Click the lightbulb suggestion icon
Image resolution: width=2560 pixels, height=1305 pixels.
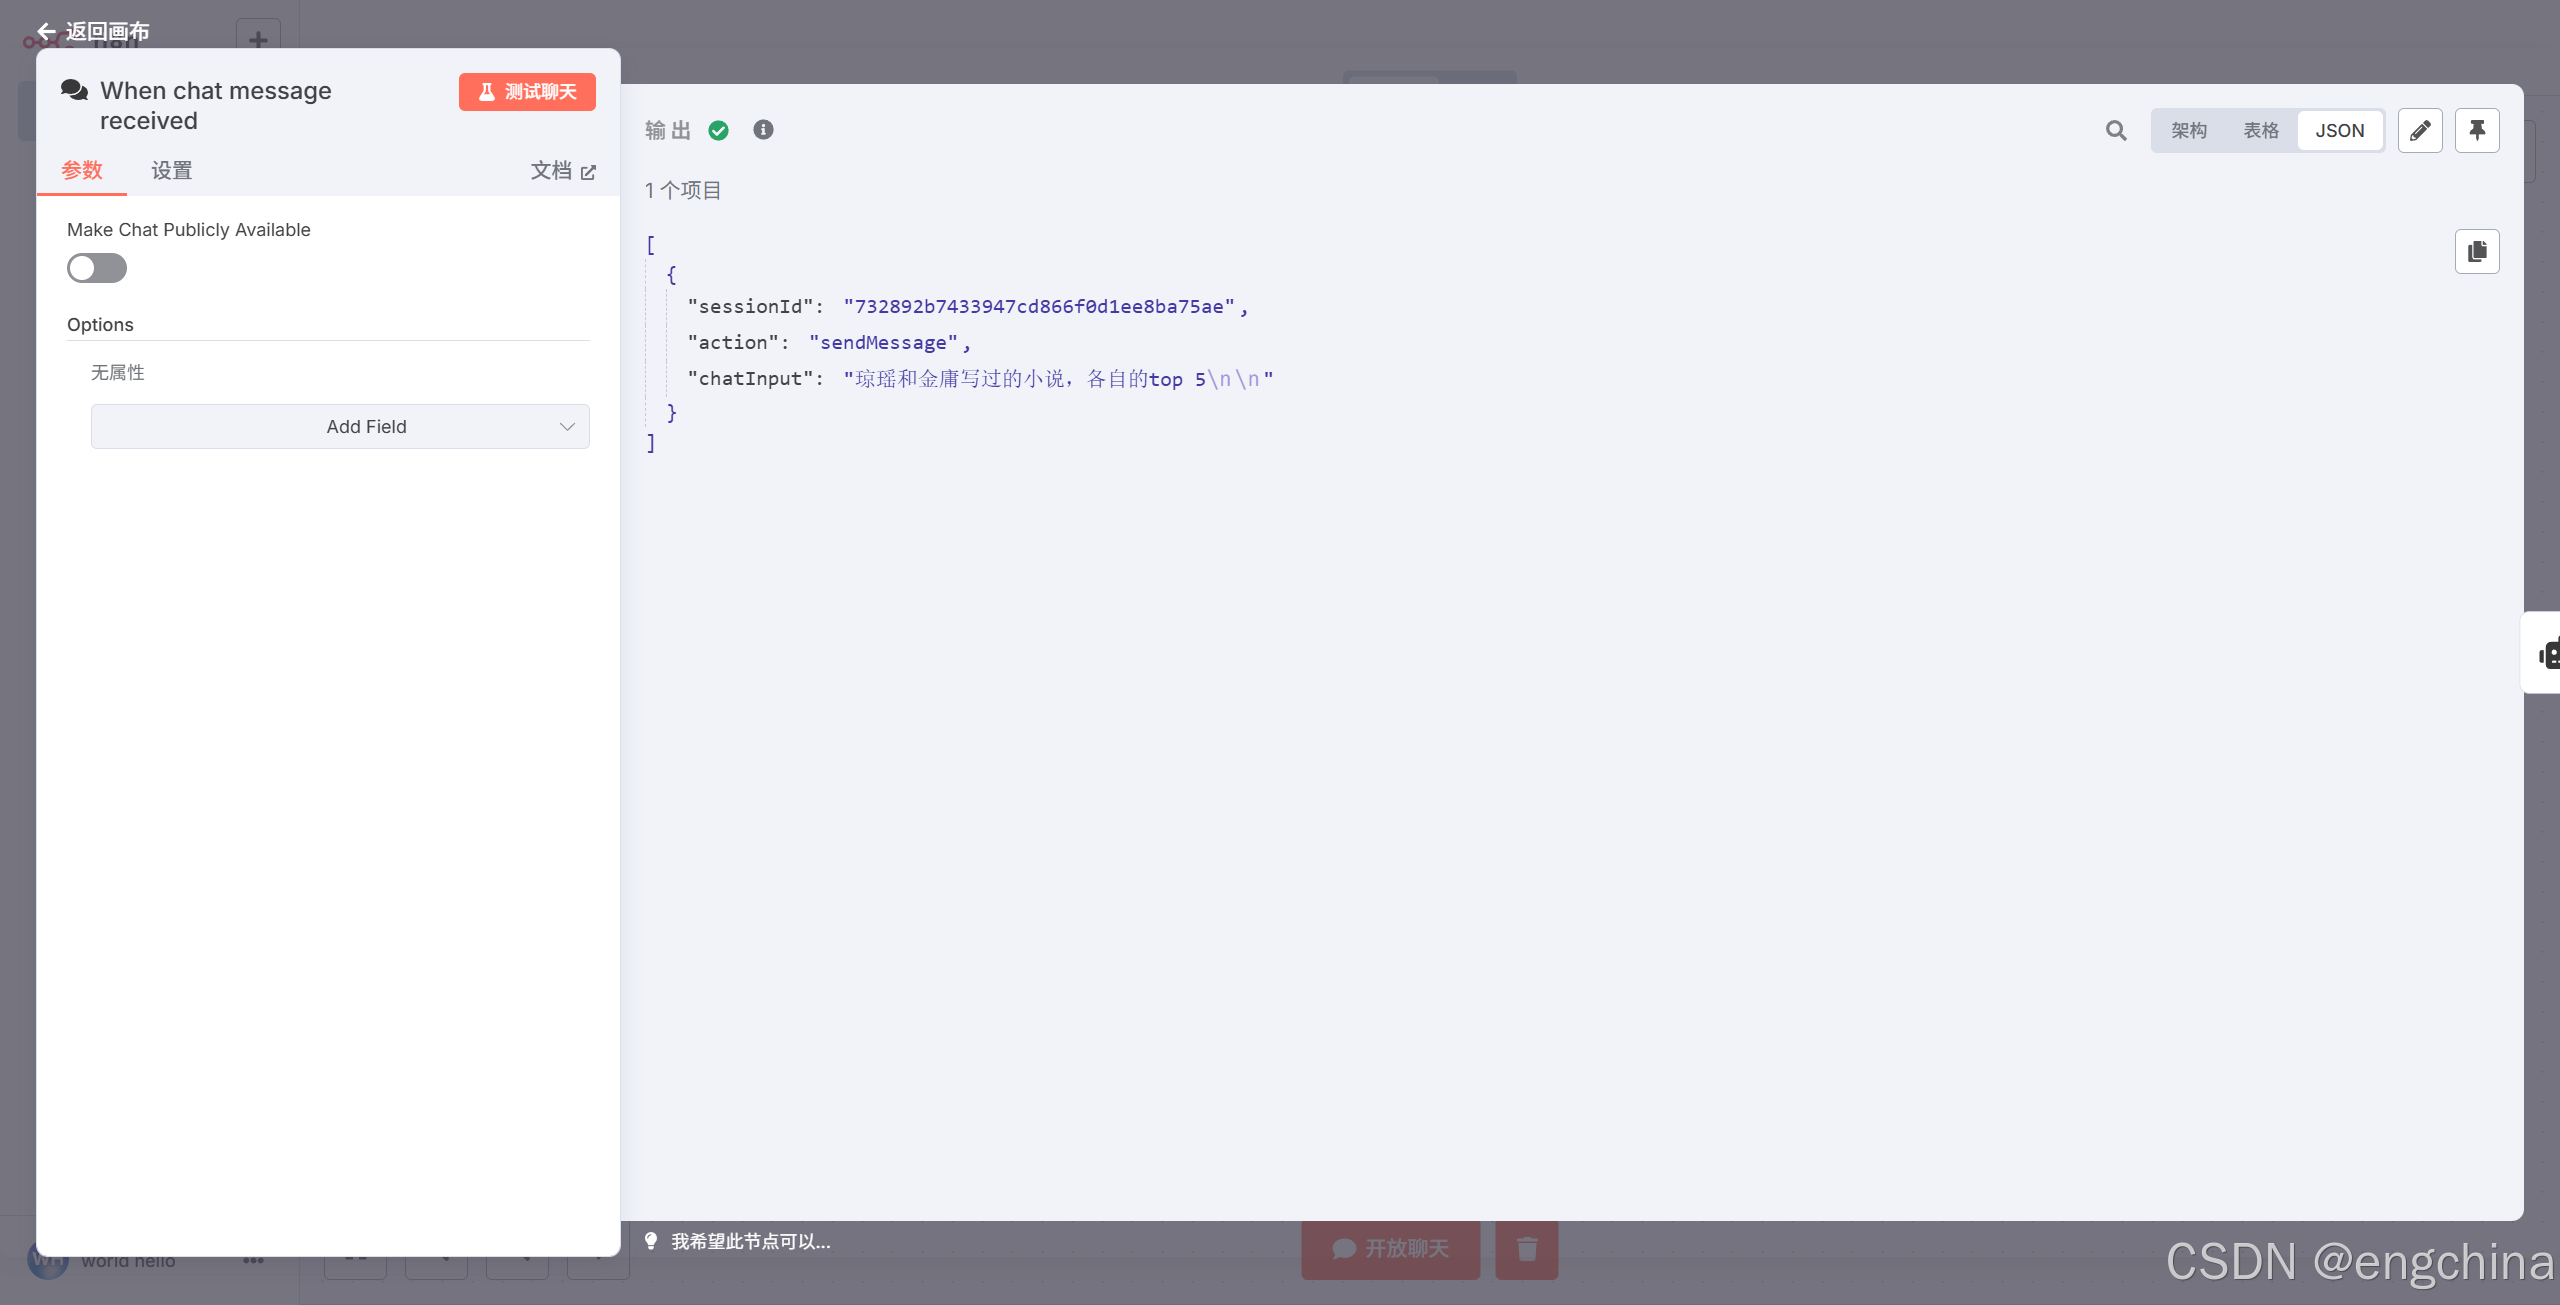[x=651, y=1241]
